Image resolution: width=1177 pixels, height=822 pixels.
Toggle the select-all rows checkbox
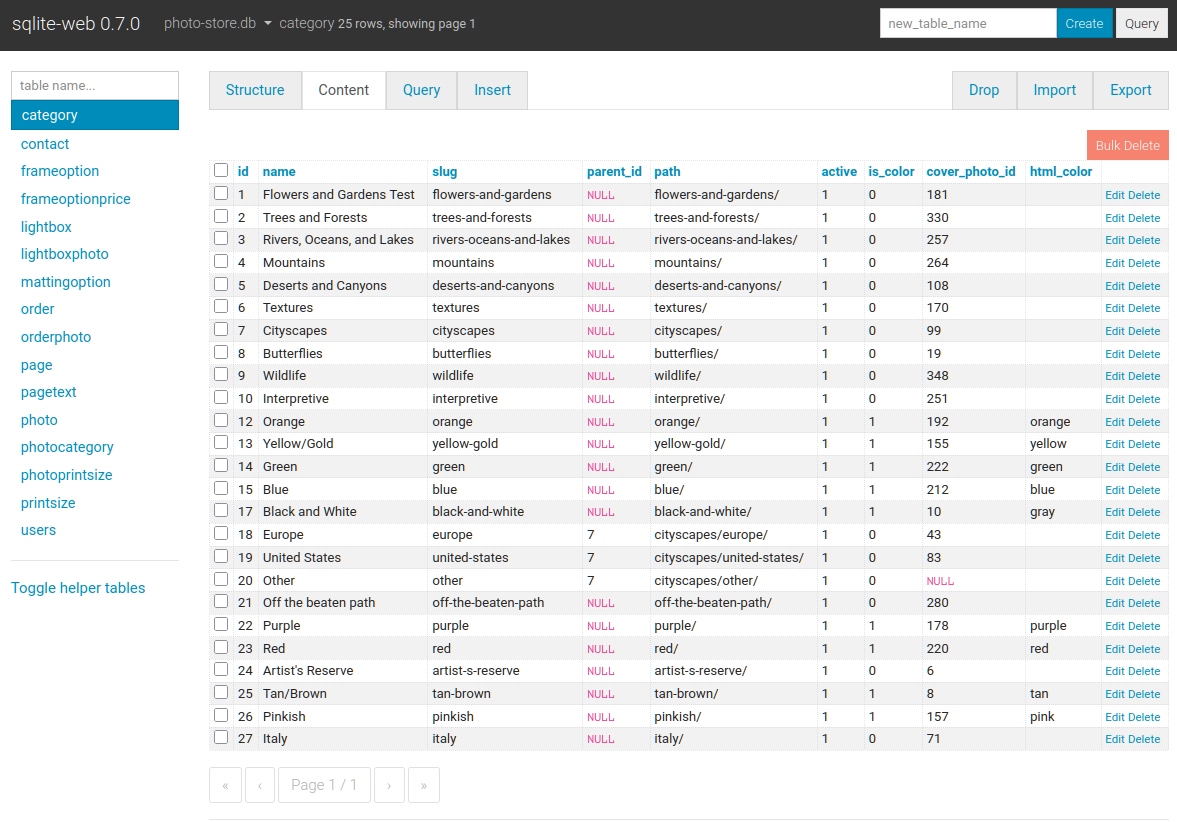coord(221,171)
